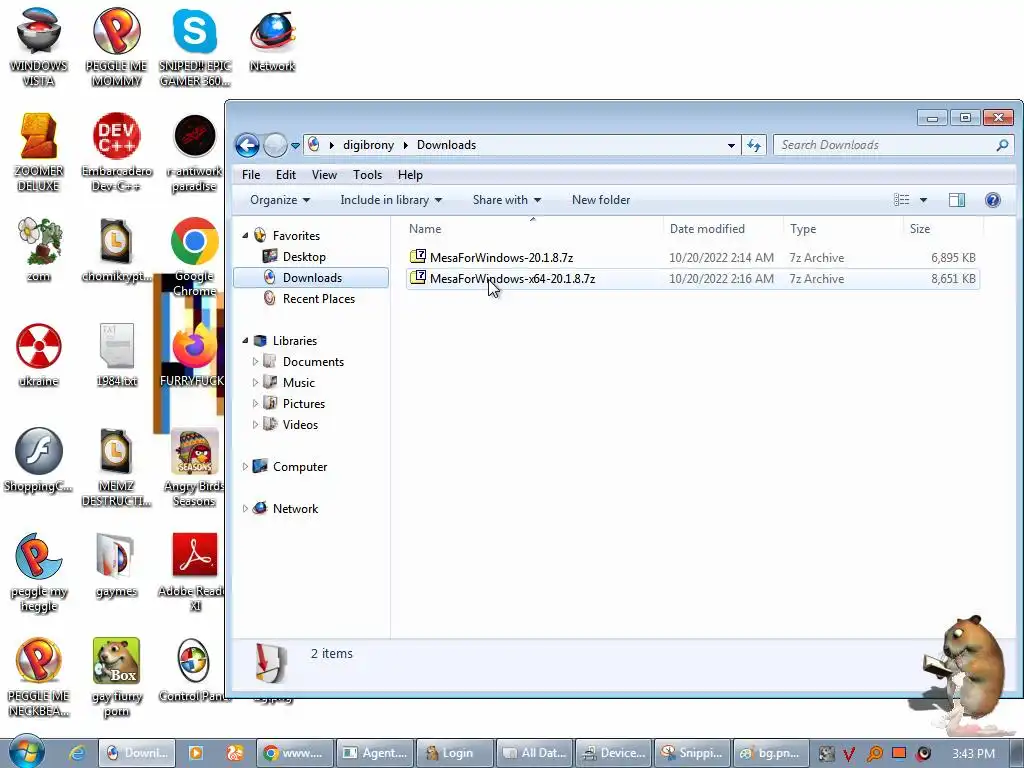
Task: Switch to the Snippi... taskbar window
Action: (691, 753)
